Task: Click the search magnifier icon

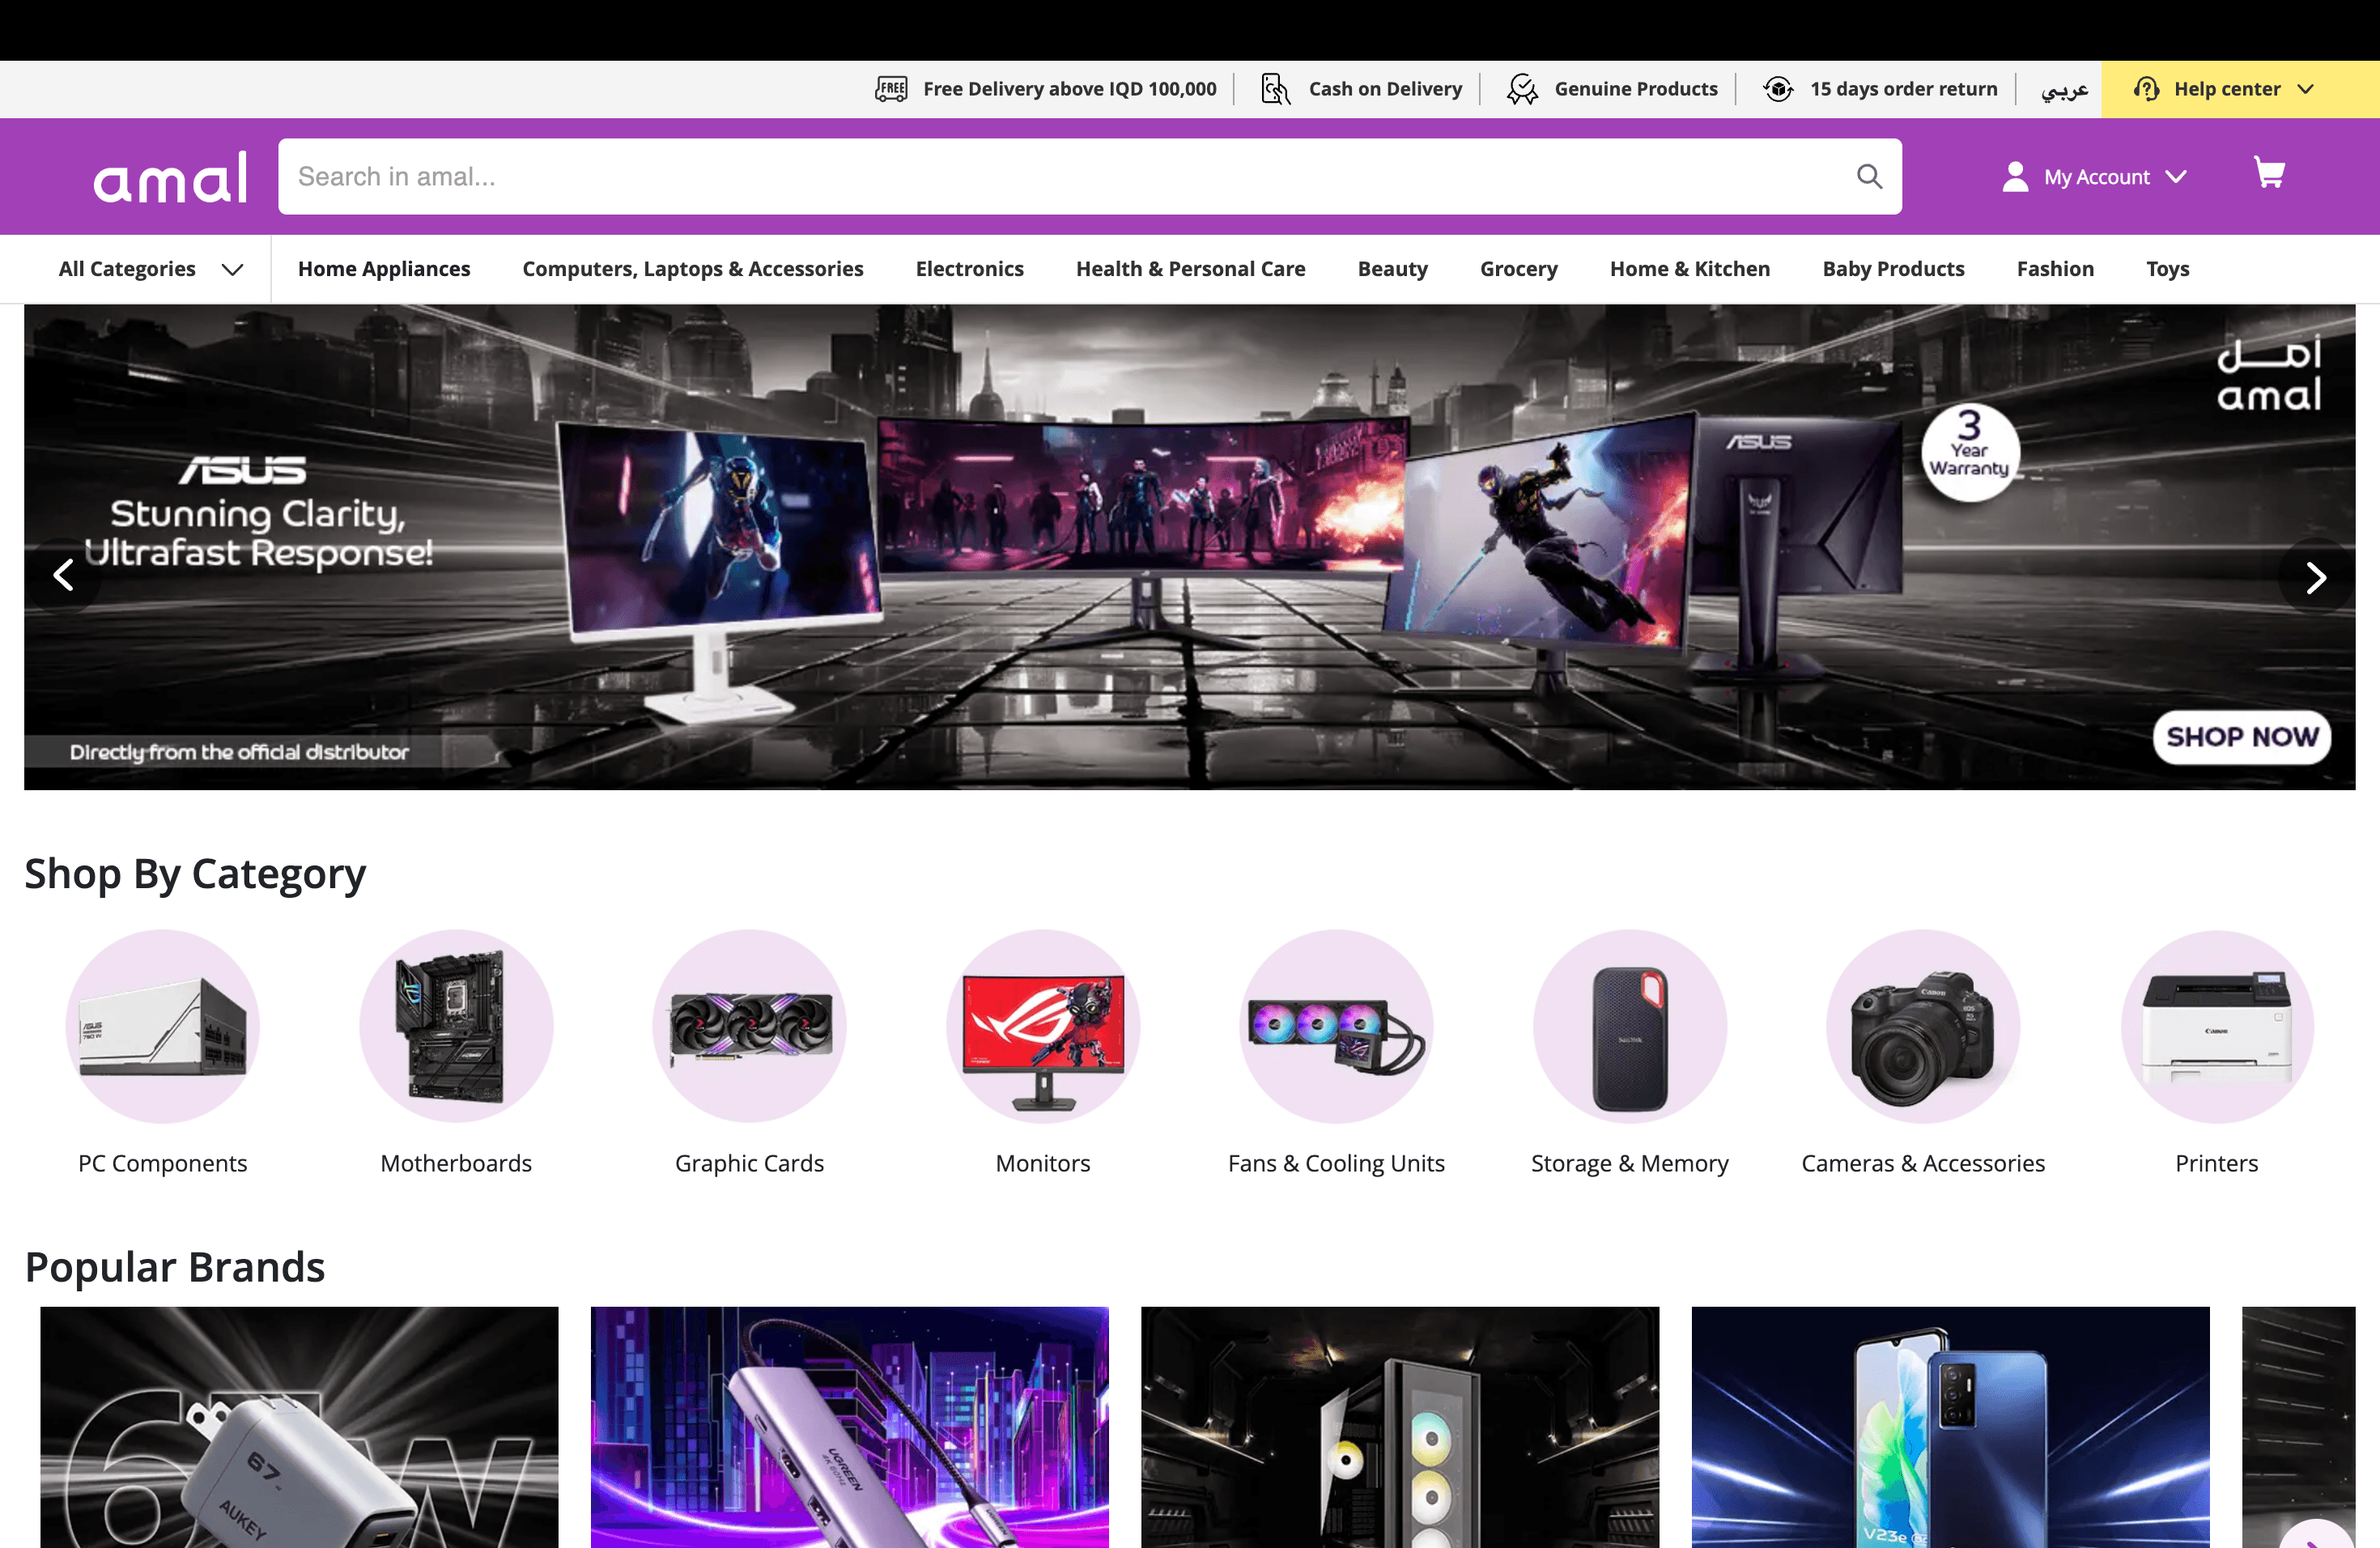Action: click(1869, 177)
